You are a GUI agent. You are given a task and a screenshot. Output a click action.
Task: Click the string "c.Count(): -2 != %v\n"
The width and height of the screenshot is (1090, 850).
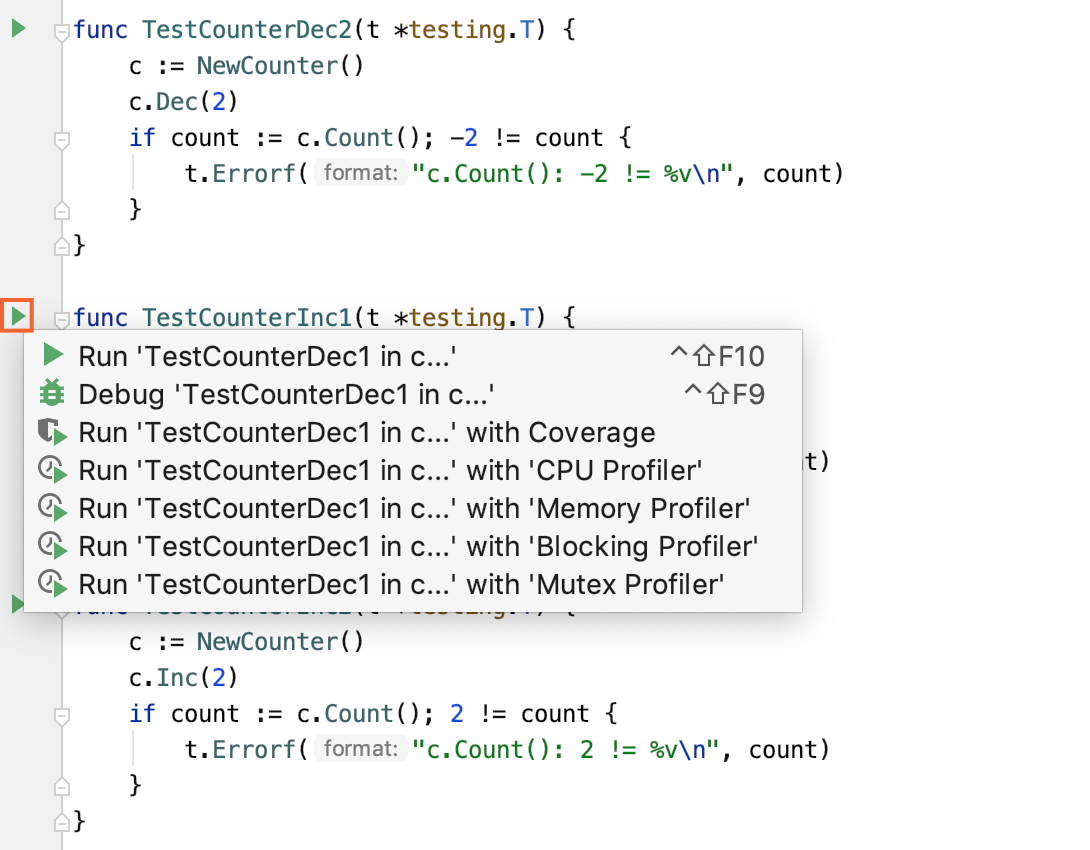[573, 174]
